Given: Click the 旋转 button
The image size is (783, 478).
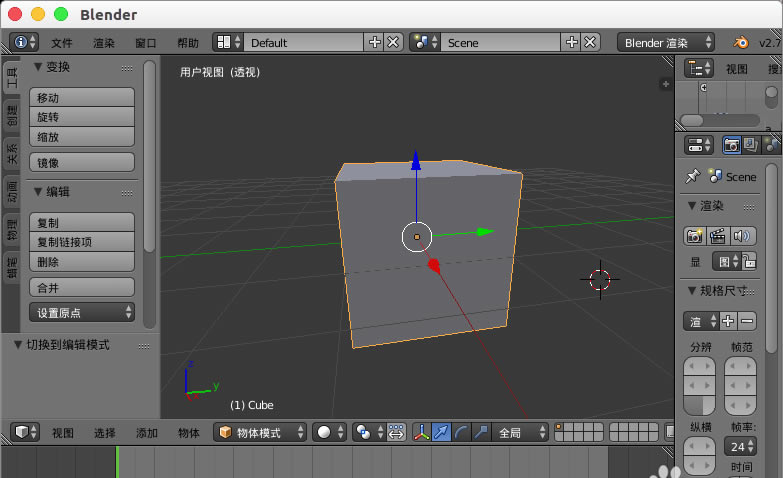Looking at the screenshot, I should [82, 117].
